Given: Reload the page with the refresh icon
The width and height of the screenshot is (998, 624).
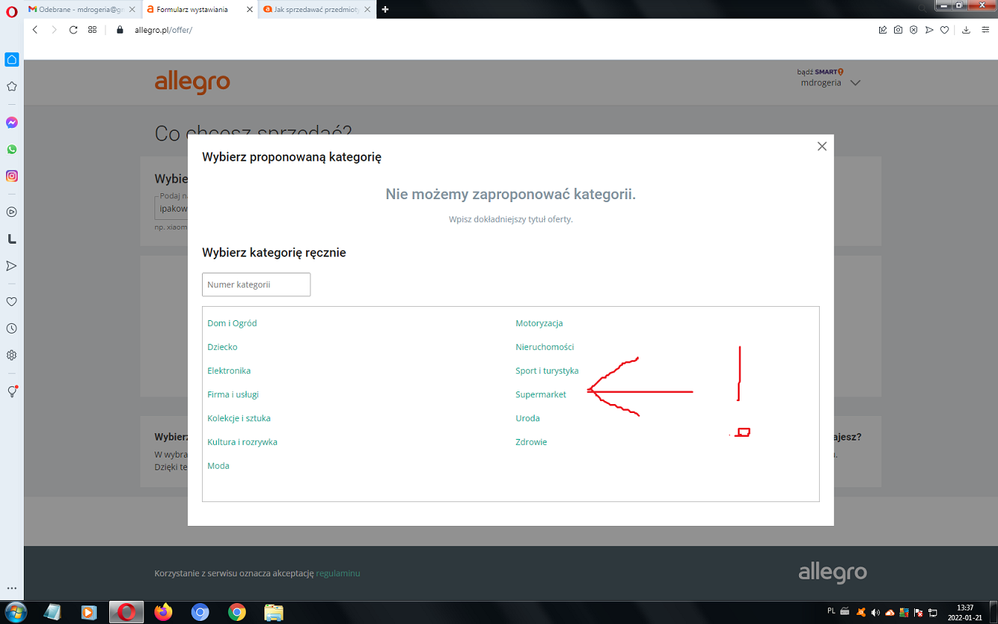Looking at the screenshot, I should (x=73, y=30).
